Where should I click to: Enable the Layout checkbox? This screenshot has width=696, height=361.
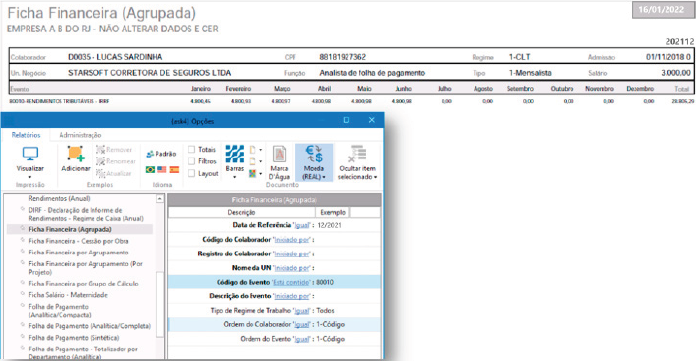192,173
